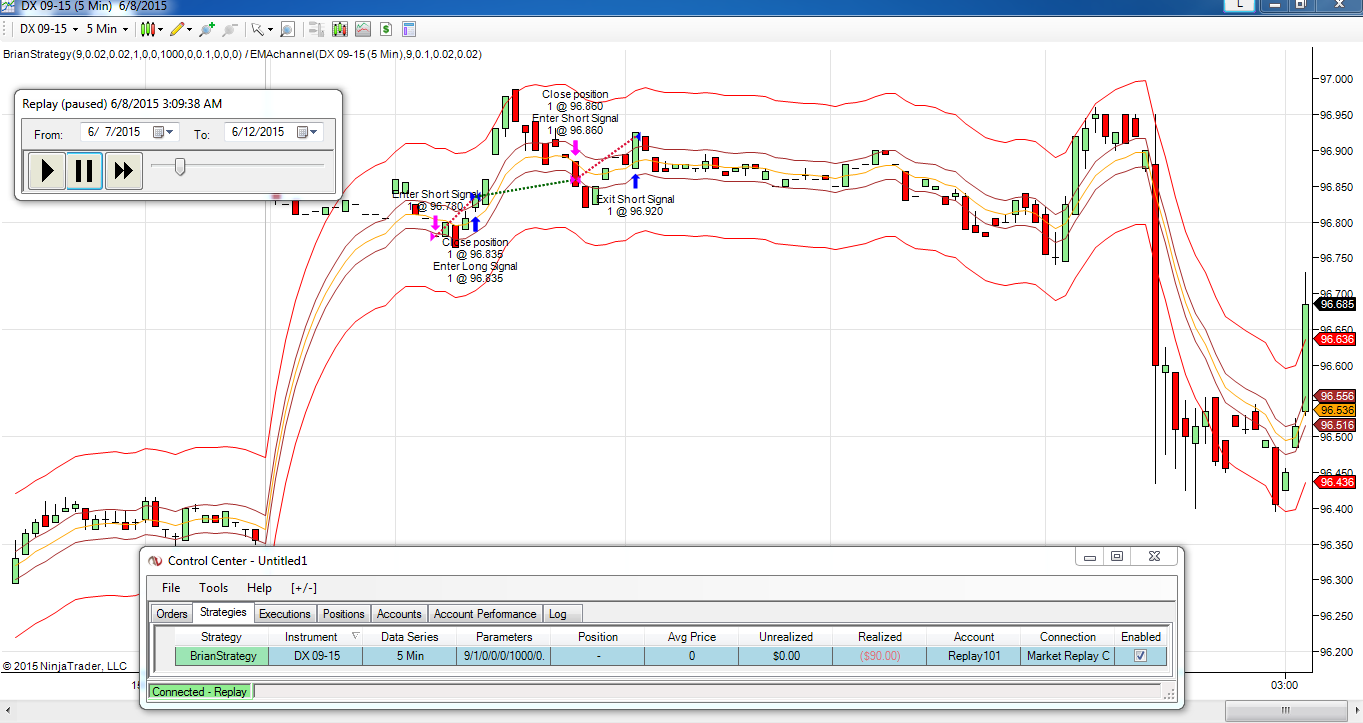Switch to the Strategies tab
The height and width of the screenshot is (723, 1363).
[x=223, y=612]
